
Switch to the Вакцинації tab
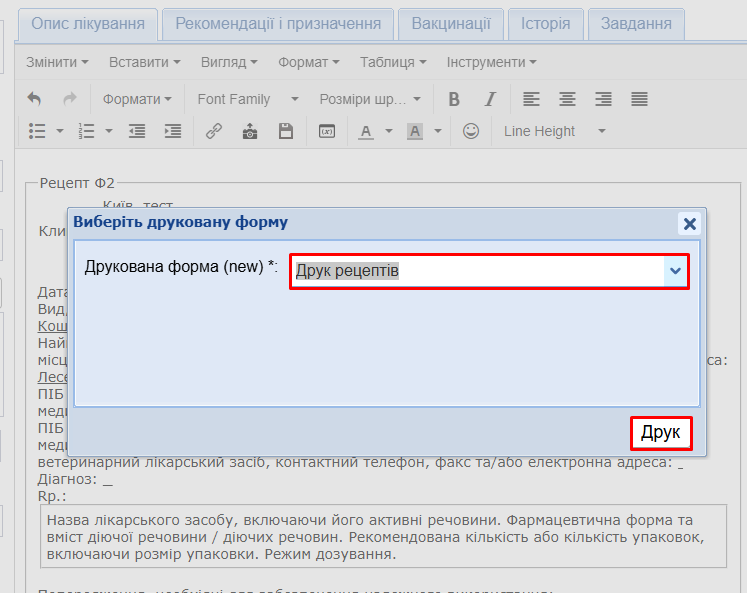tap(451, 23)
